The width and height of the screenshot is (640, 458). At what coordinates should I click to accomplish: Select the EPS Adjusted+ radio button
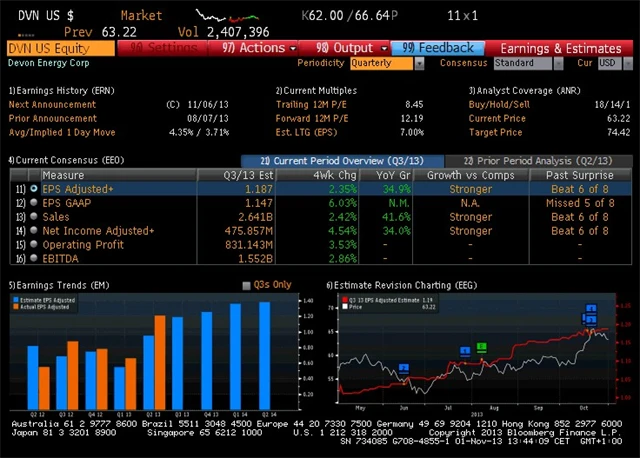tap(34, 189)
